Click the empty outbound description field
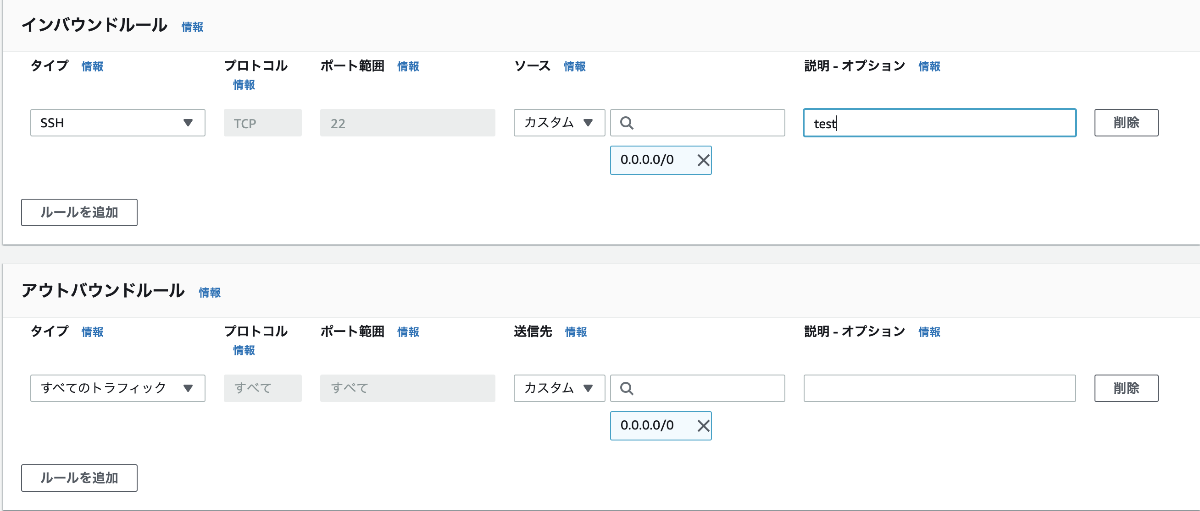The width and height of the screenshot is (1200, 511). (x=939, y=388)
